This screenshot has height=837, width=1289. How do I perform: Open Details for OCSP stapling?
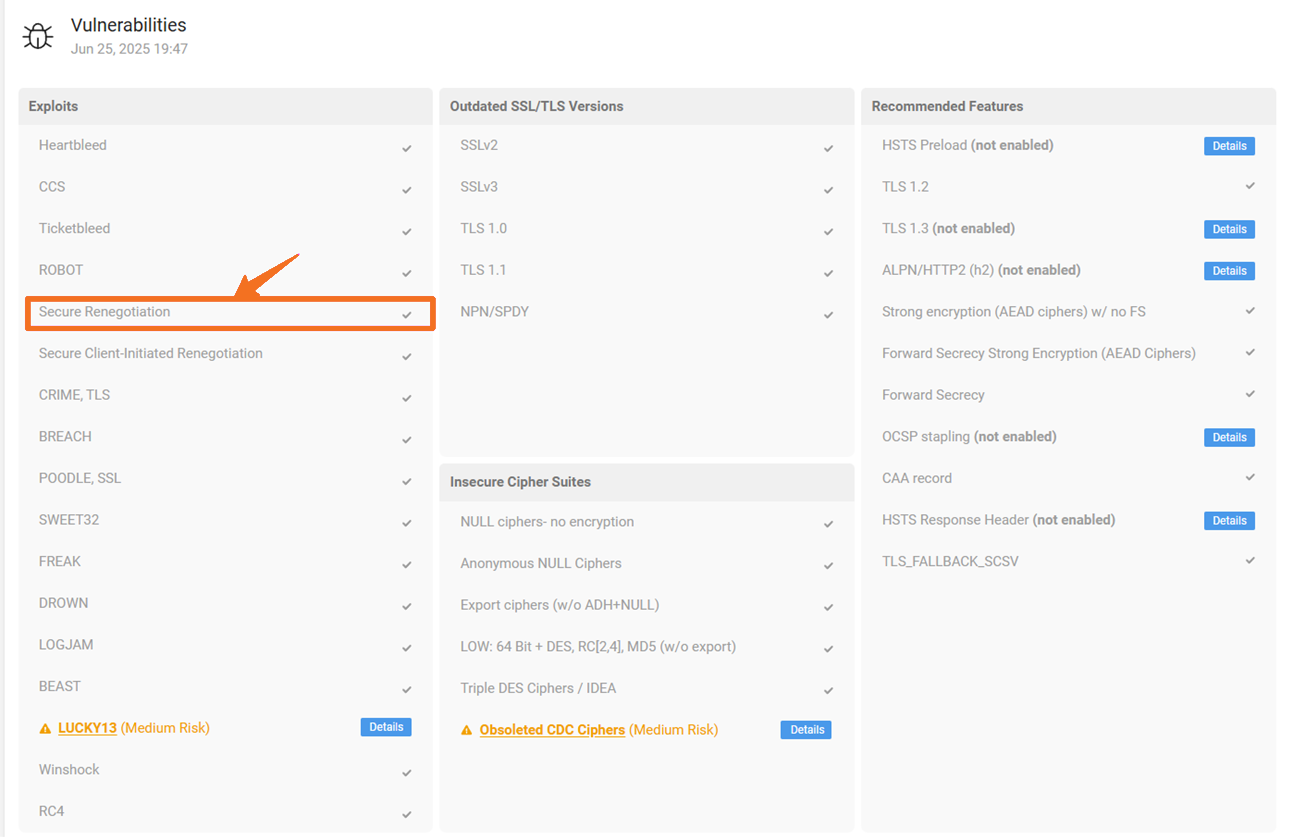pyautogui.click(x=1229, y=437)
